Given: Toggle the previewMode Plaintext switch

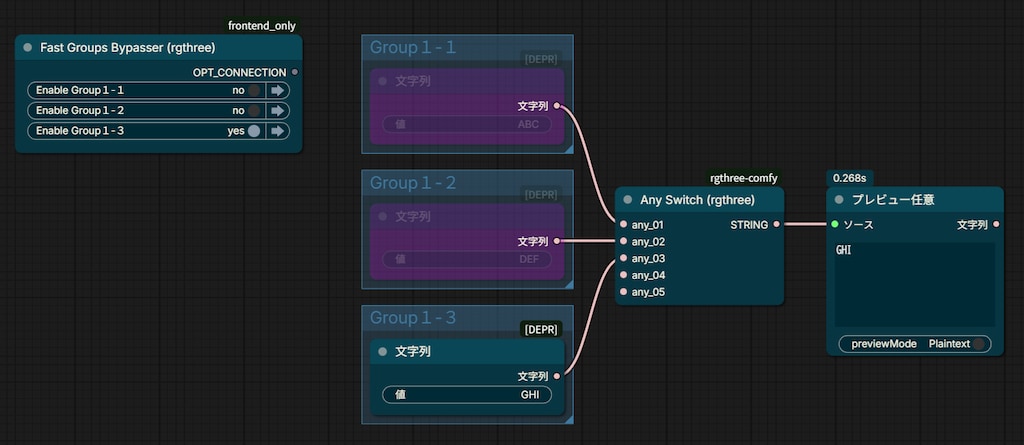Looking at the screenshot, I should 978,344.
